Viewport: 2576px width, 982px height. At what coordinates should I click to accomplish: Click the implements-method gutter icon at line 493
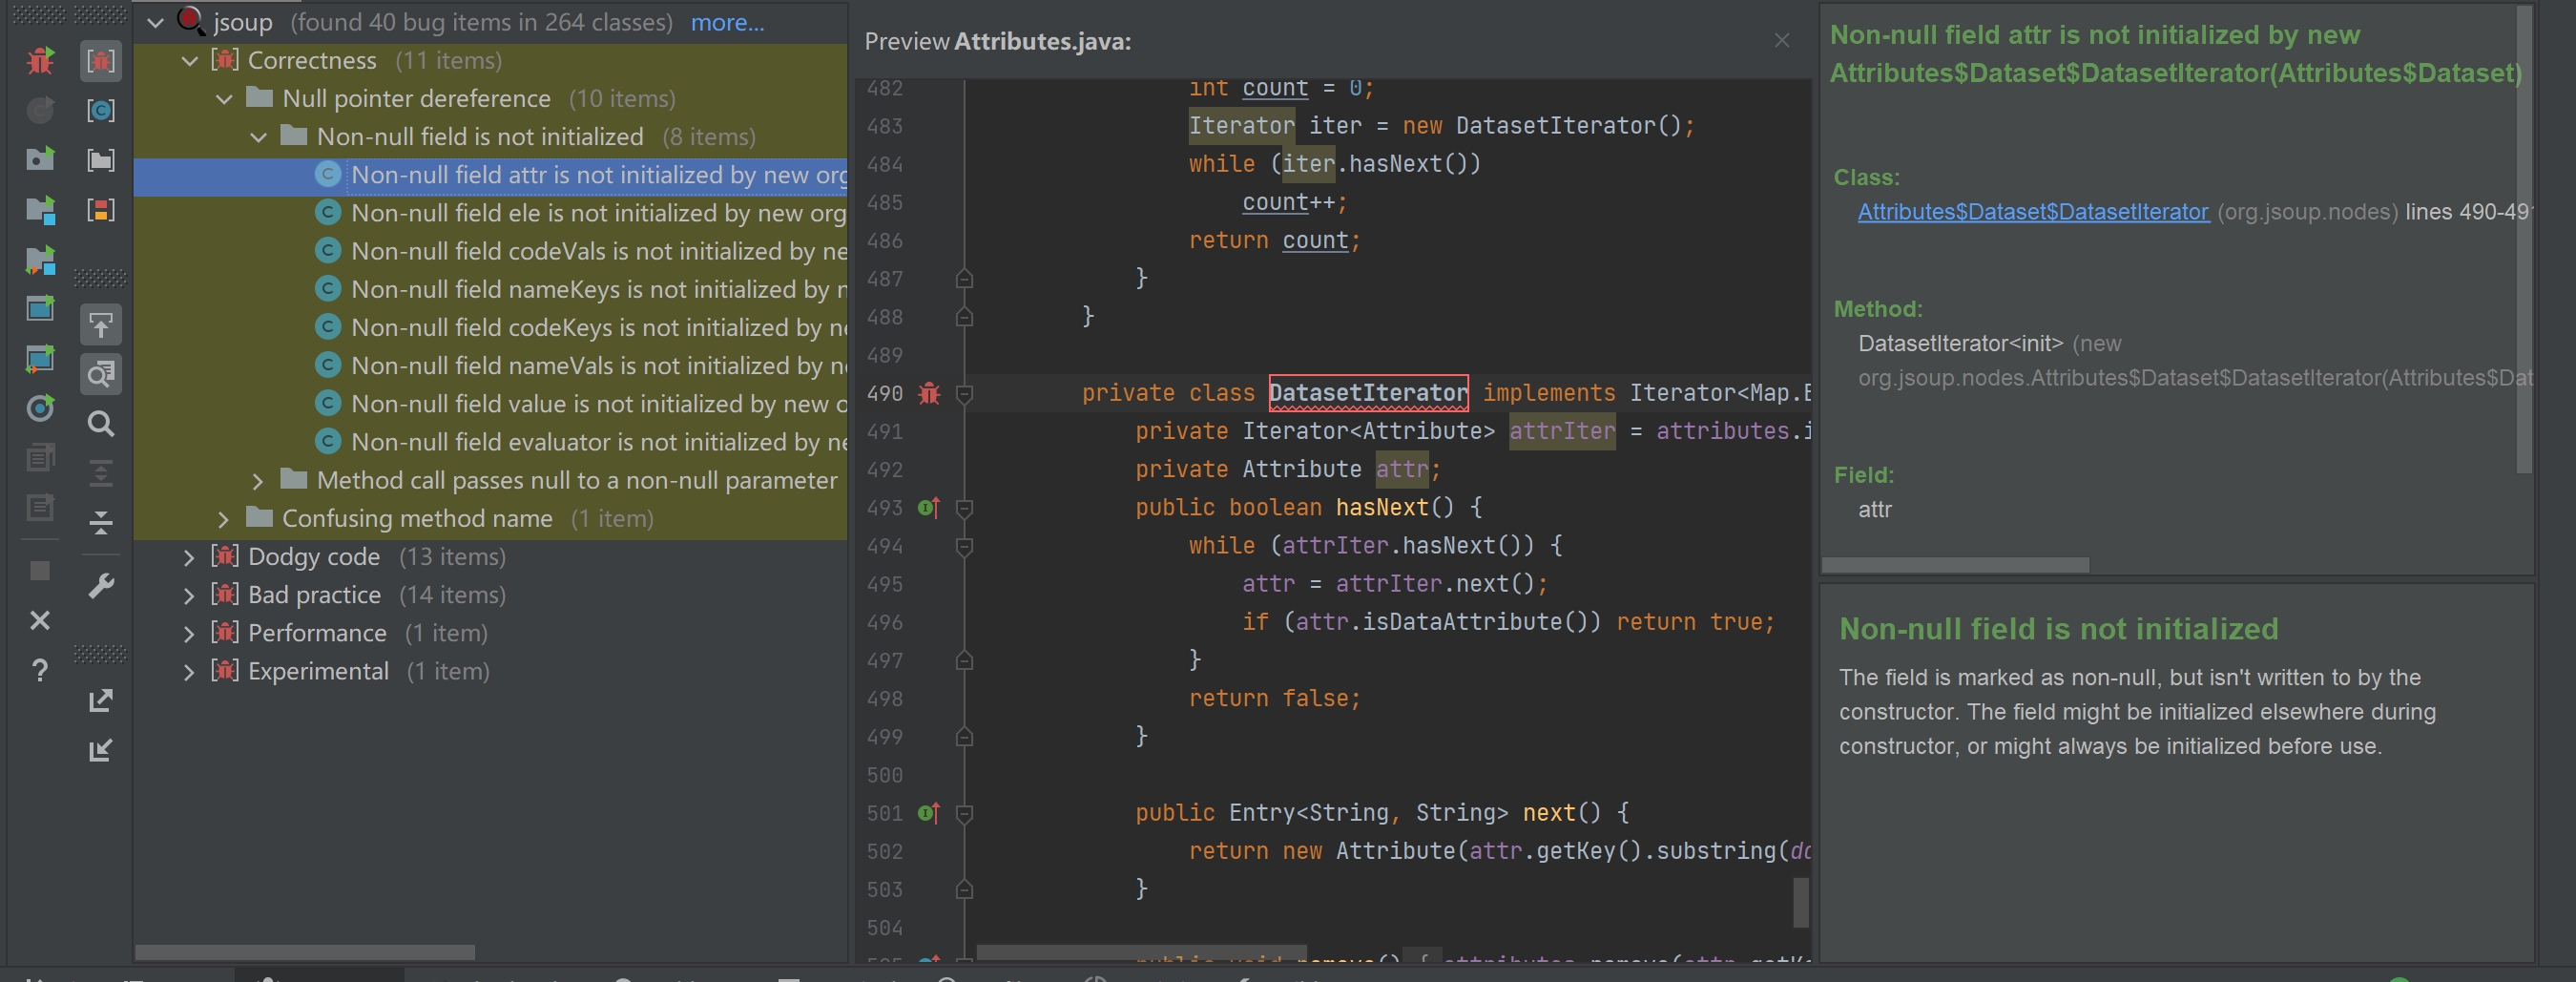(x=929, y=508)
